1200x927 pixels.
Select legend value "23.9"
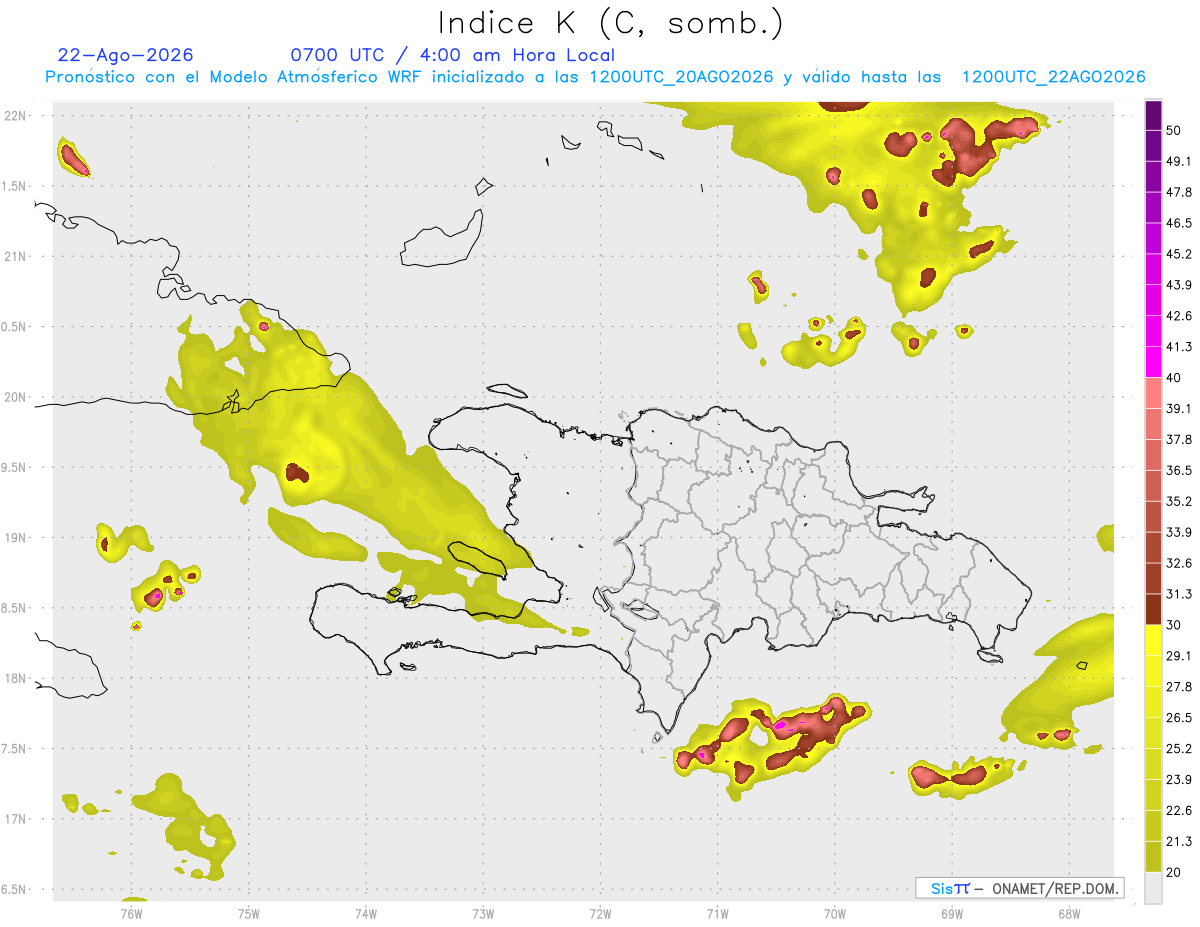pyautogui.click(x=1179, y=779)
